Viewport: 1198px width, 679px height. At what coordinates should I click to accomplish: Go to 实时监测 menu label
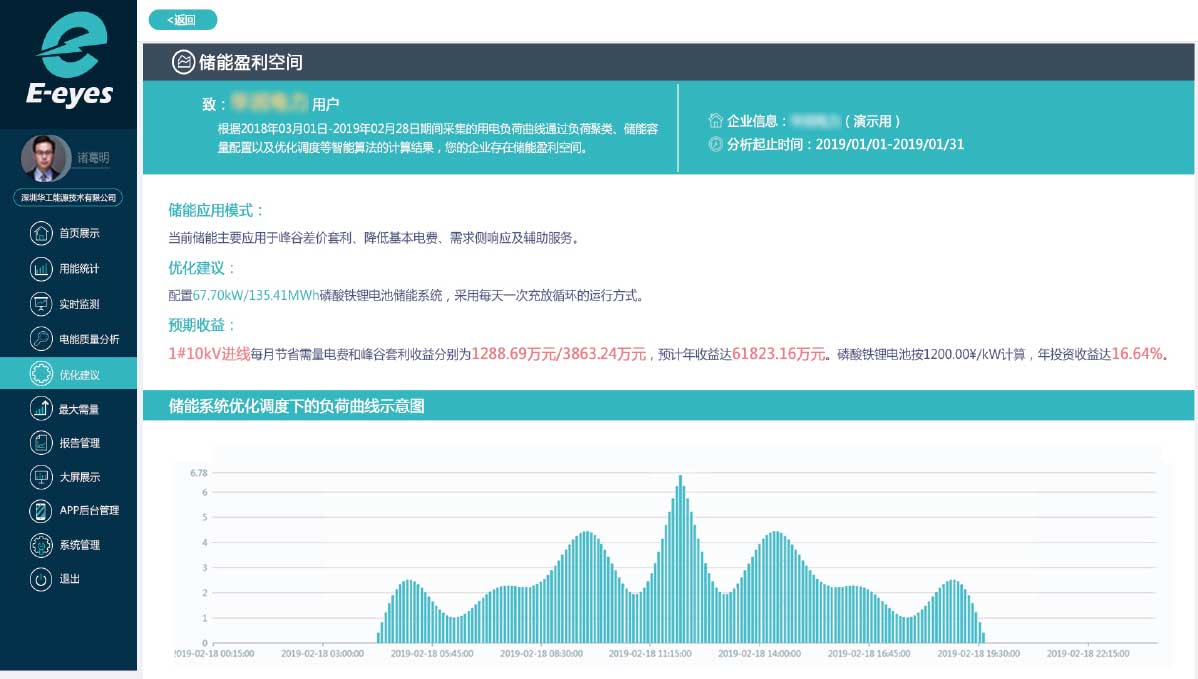79,304
